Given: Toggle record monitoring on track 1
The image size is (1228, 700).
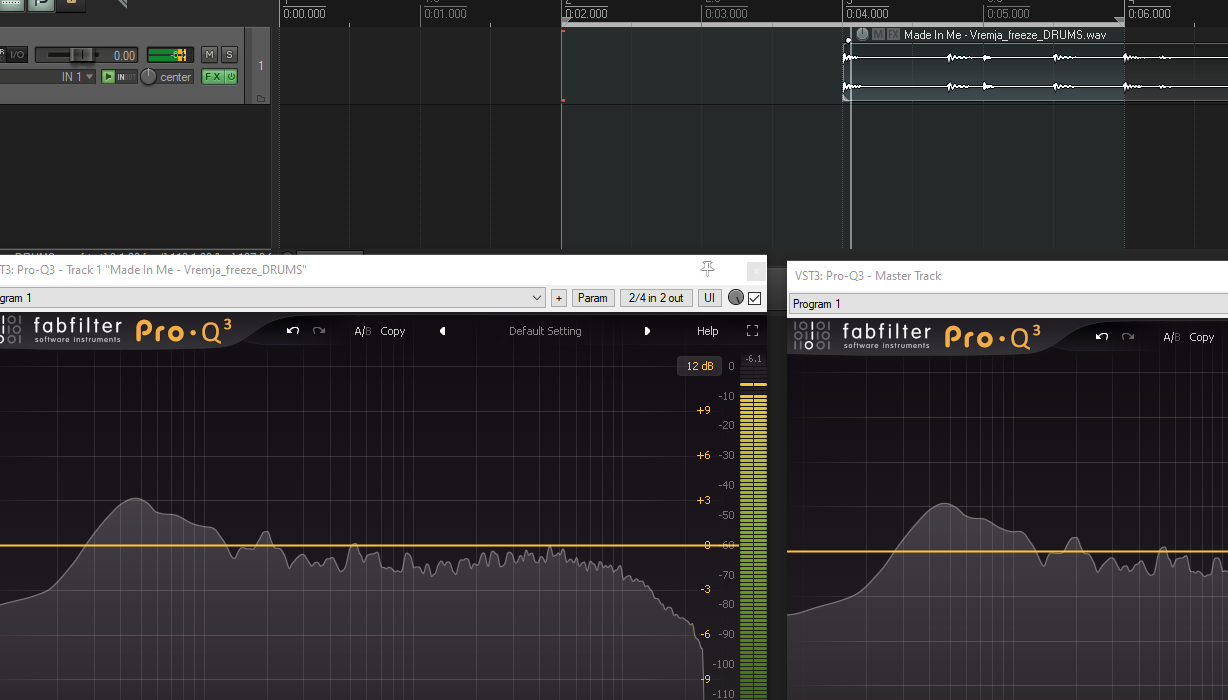Looking at the screenshot, I should (109, 77).
